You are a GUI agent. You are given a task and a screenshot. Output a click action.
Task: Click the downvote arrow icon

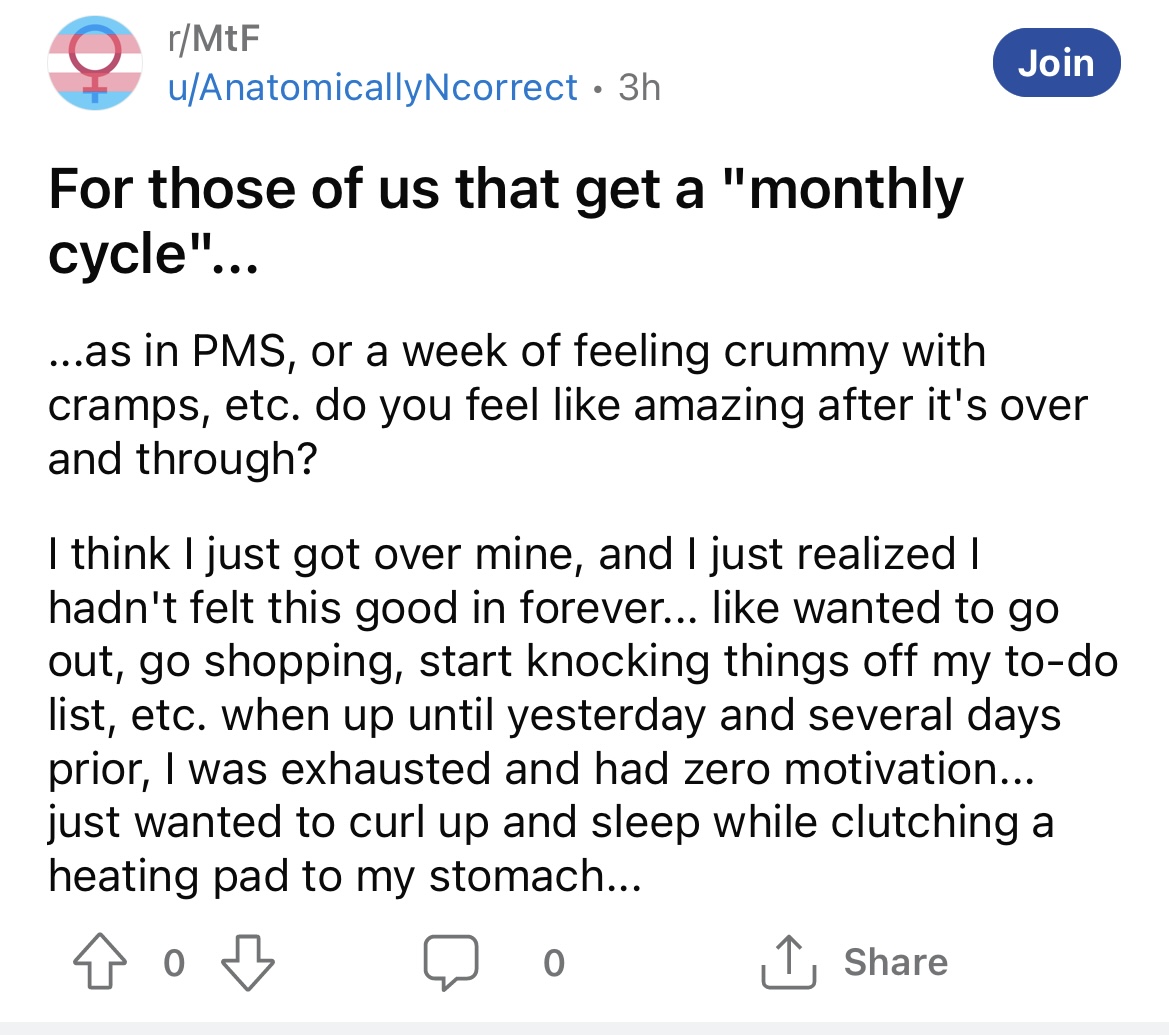click(248, 962)
